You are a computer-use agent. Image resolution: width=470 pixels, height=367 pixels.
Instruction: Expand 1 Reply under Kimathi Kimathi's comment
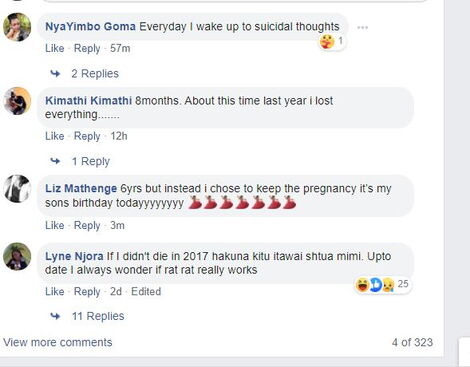pos(91,161)
